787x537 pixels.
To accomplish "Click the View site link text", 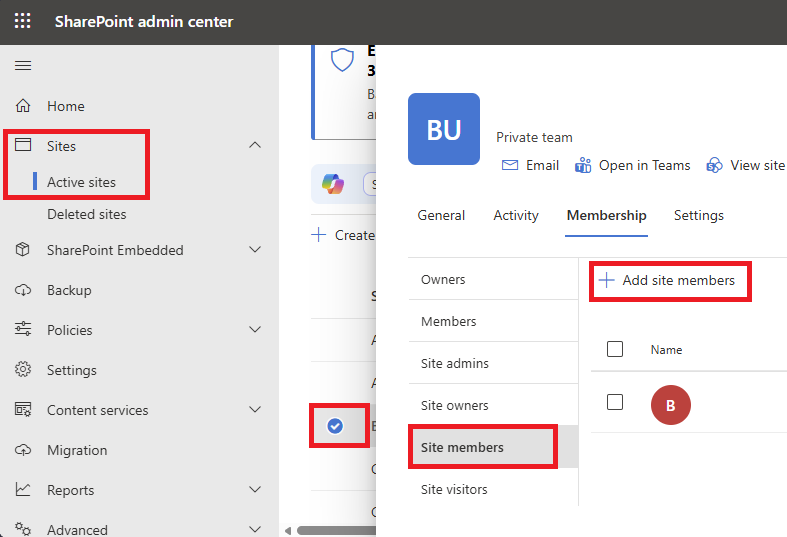I will [x=757, y=165].
